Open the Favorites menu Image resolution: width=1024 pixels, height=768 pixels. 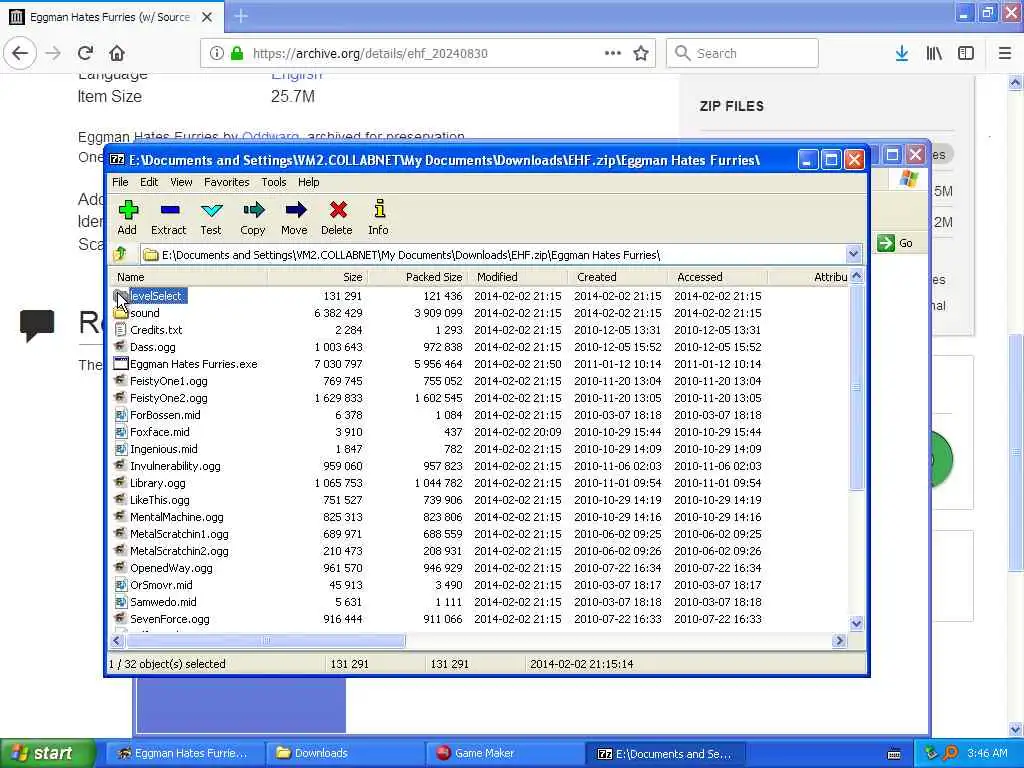(227, 182)
